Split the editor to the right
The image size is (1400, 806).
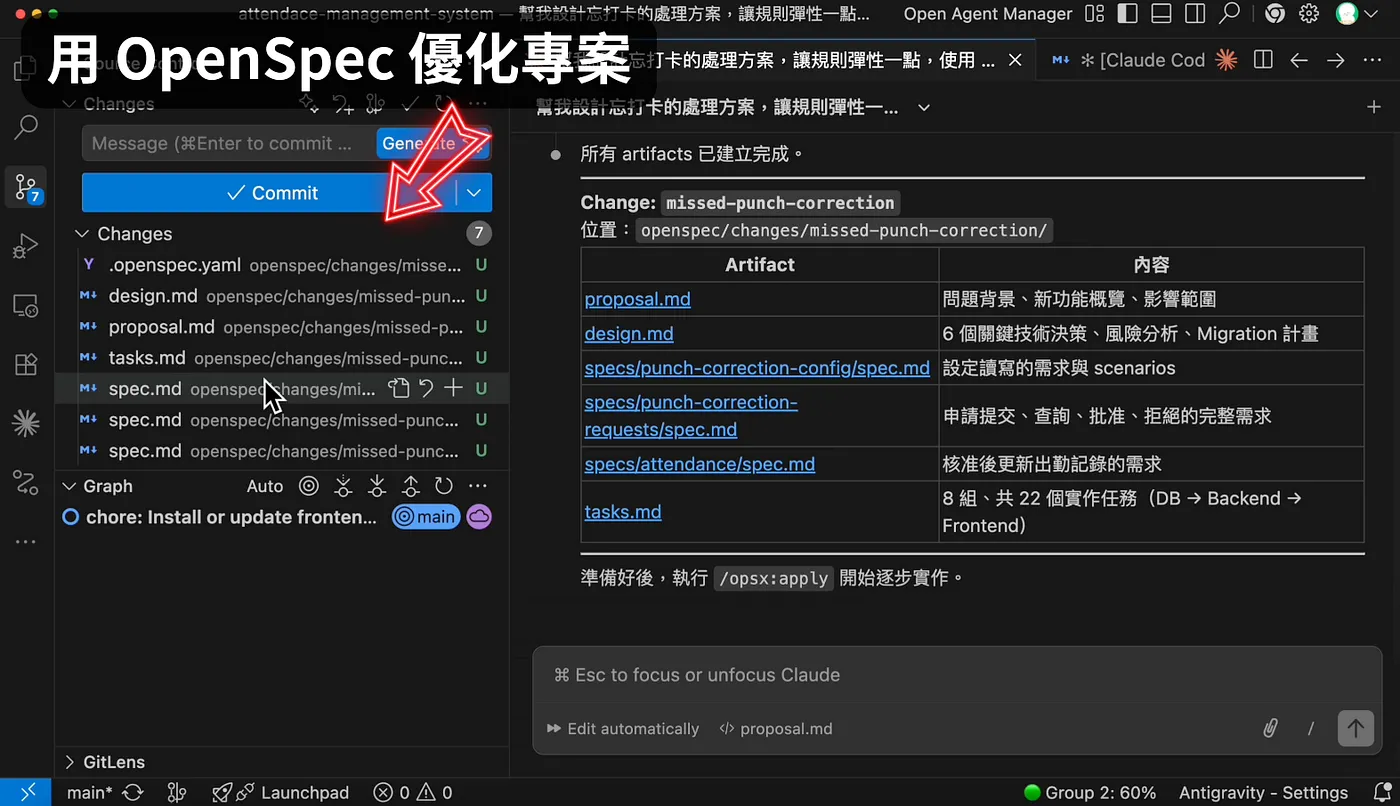tap(1263, 60)
